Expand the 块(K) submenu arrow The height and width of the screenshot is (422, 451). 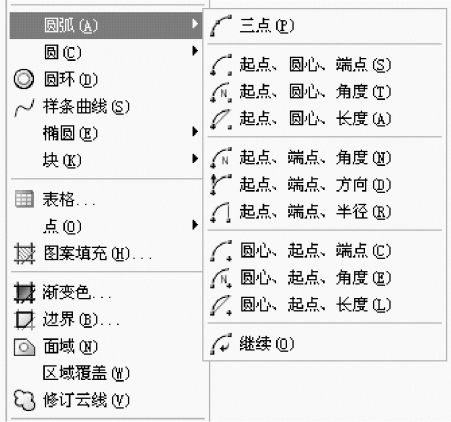[195, 158]
